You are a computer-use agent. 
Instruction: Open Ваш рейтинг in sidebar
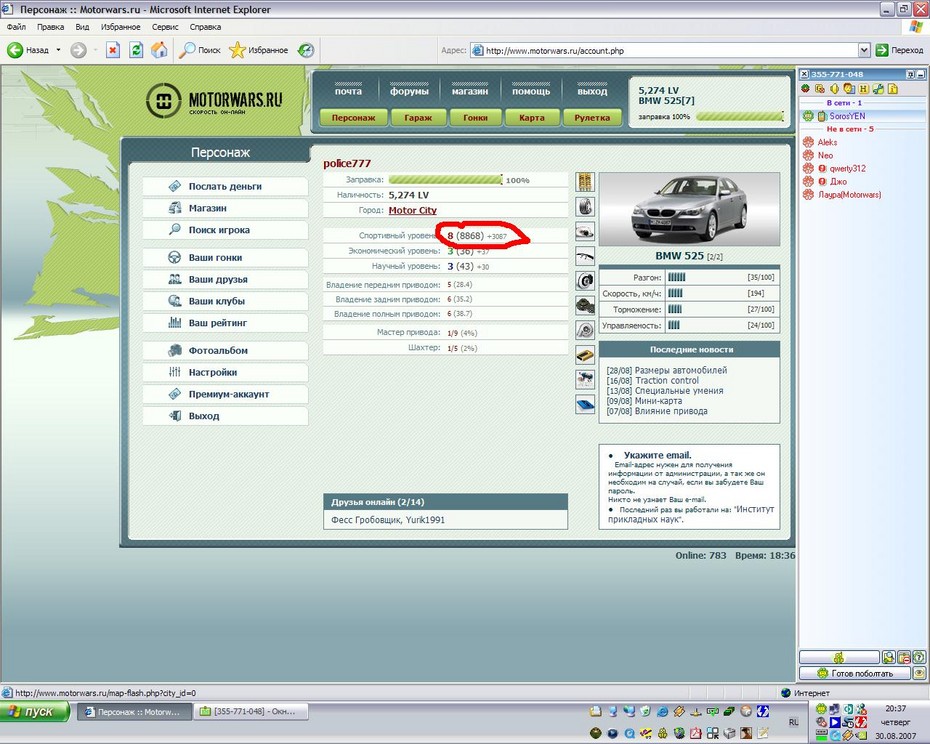pyautogui.click(x=225, y=323)
